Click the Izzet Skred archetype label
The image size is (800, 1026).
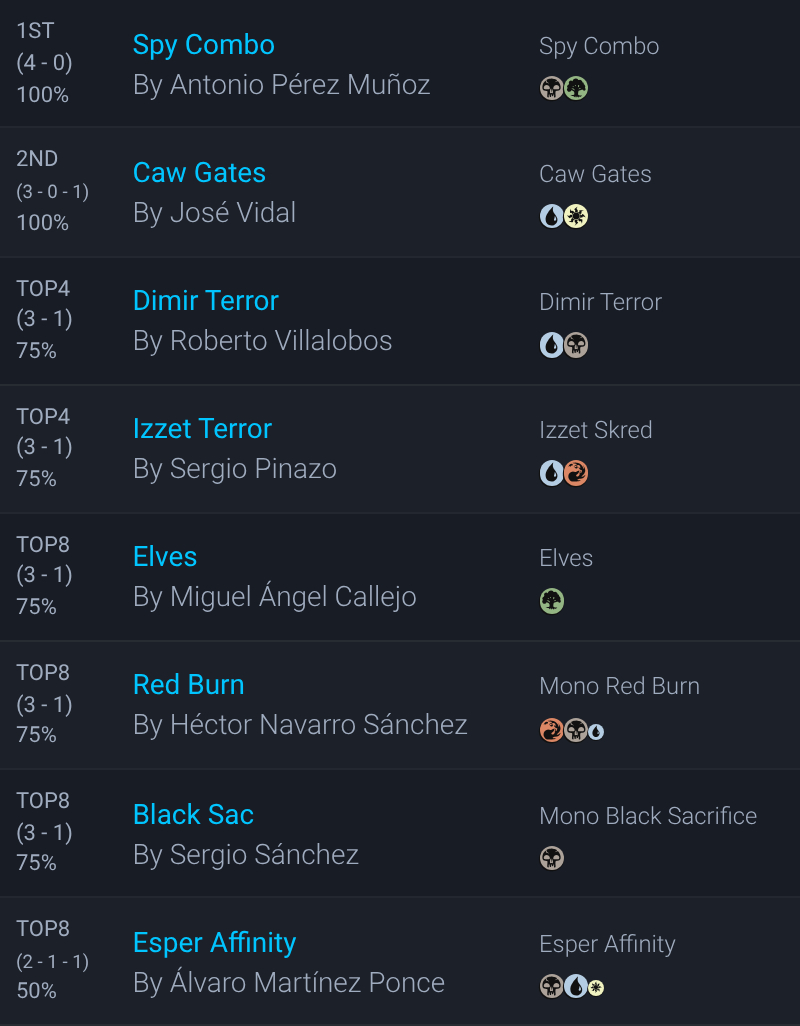point(595,430)
